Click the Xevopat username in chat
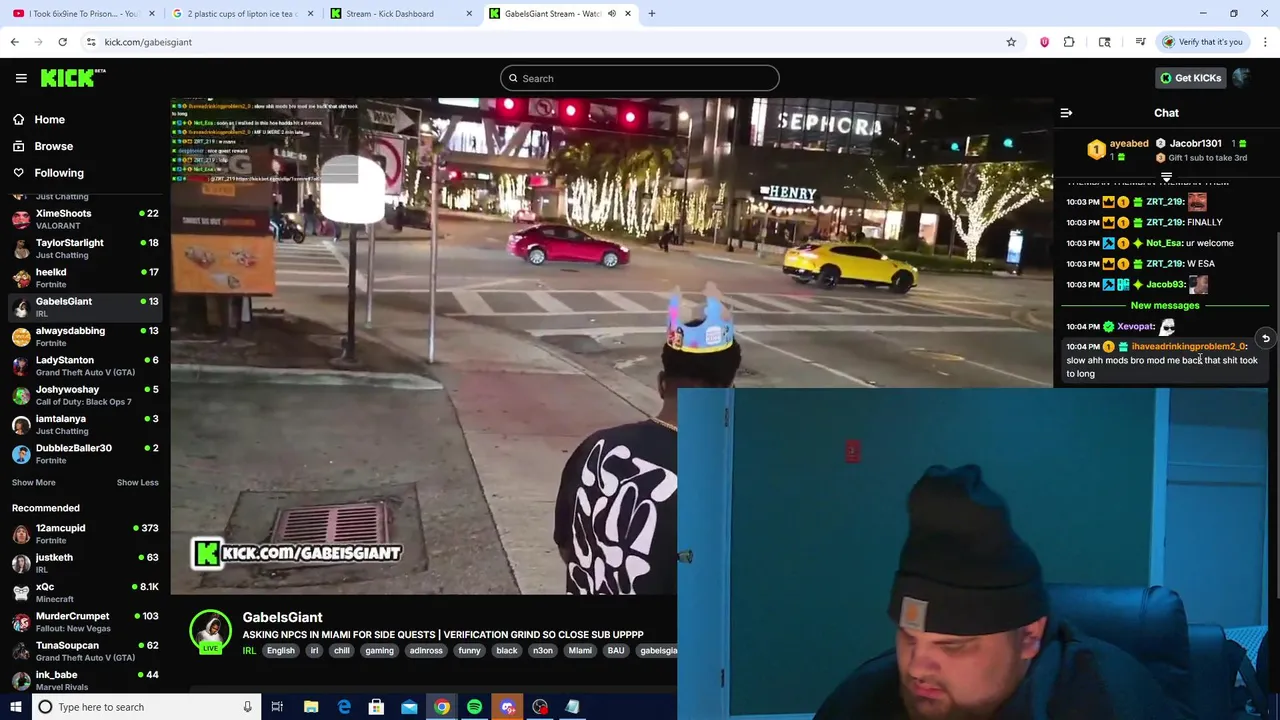 point(1136,326)
